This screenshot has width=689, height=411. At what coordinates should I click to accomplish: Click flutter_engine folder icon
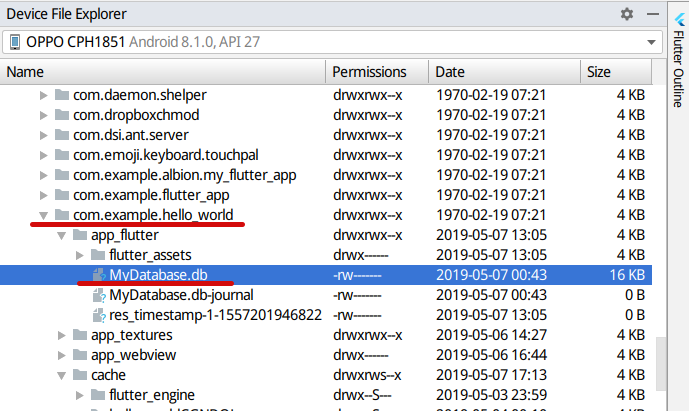(98, 395)
